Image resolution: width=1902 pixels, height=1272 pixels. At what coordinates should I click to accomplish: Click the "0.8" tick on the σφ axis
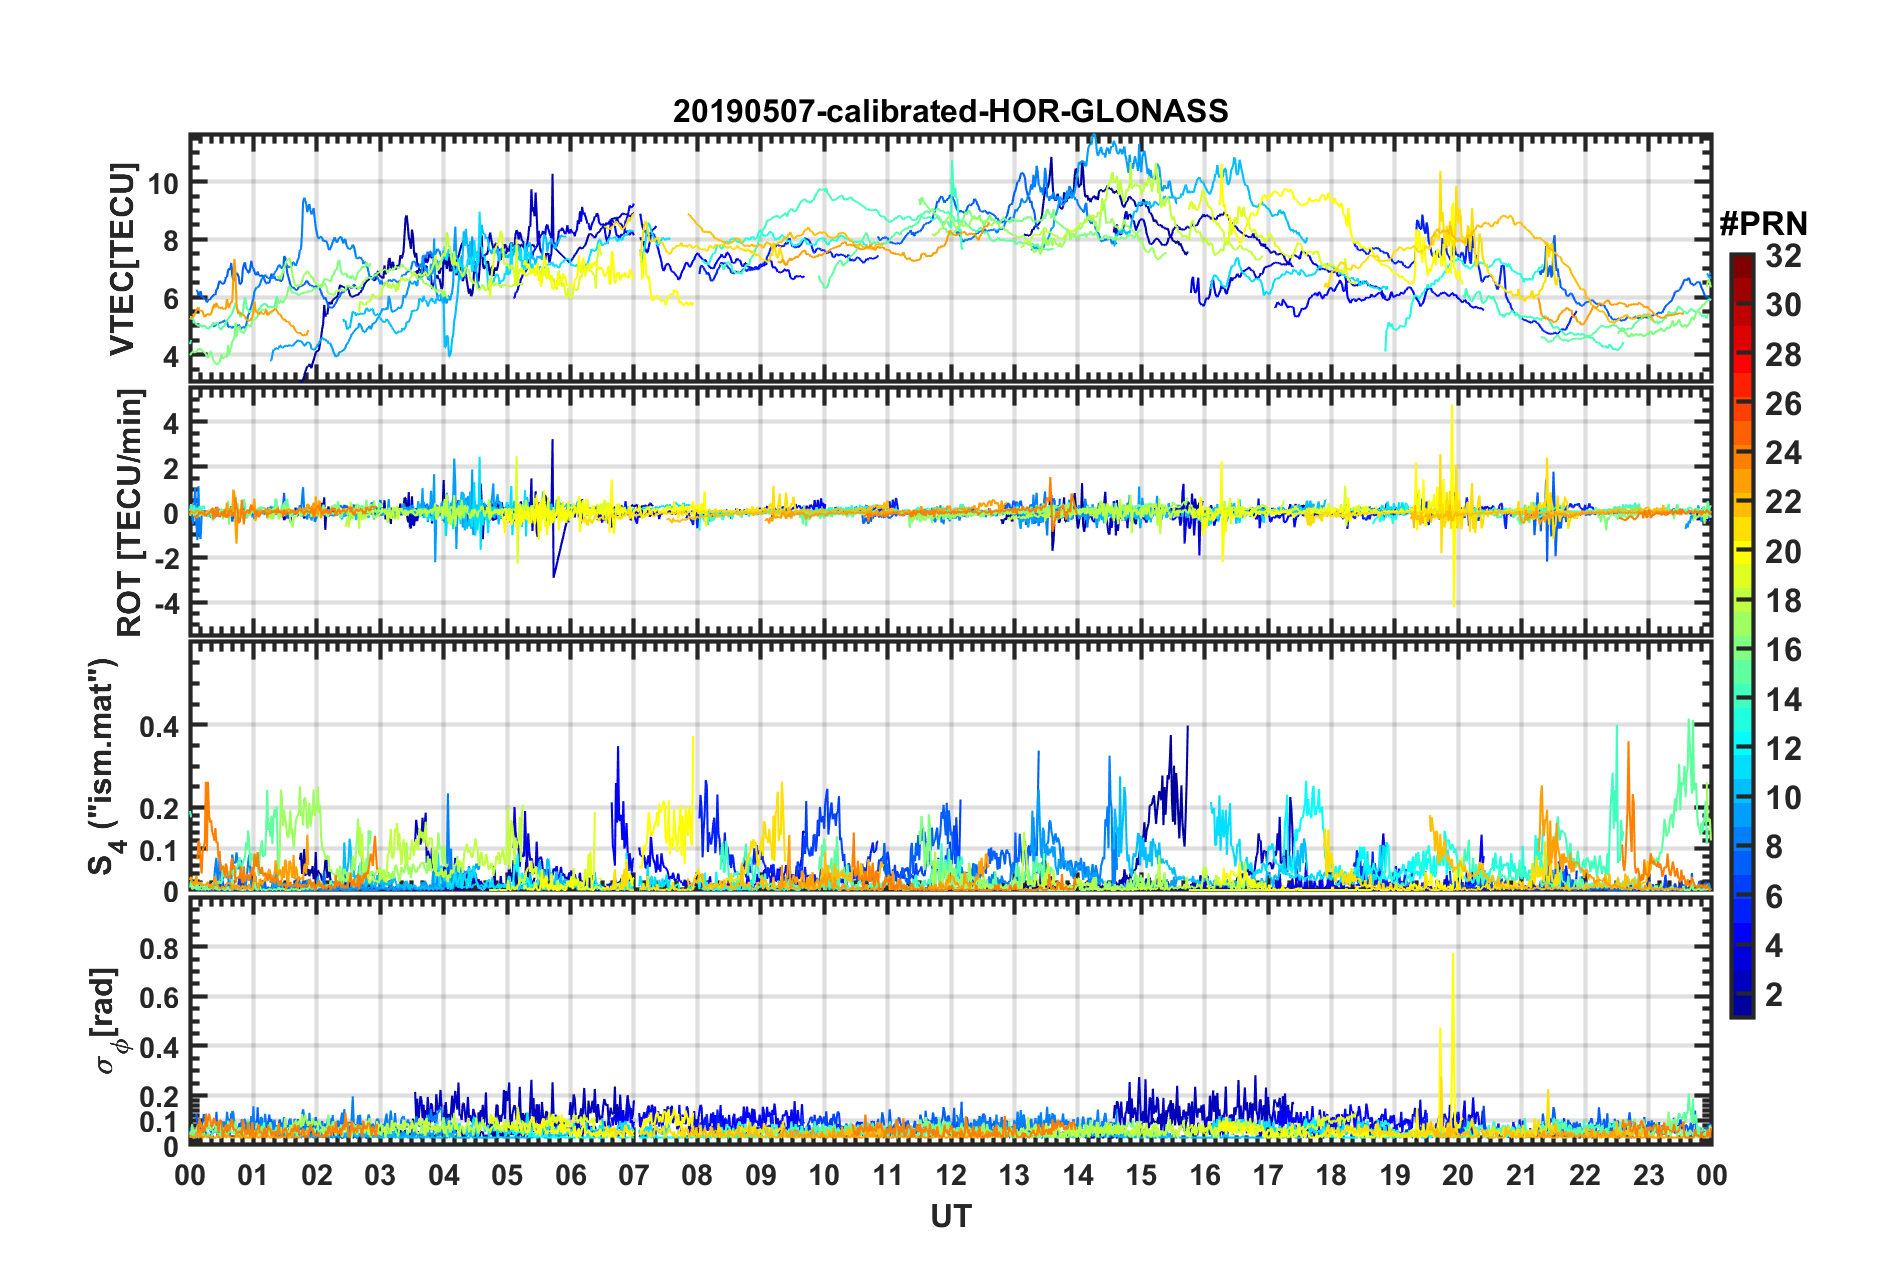pos(160,947)
